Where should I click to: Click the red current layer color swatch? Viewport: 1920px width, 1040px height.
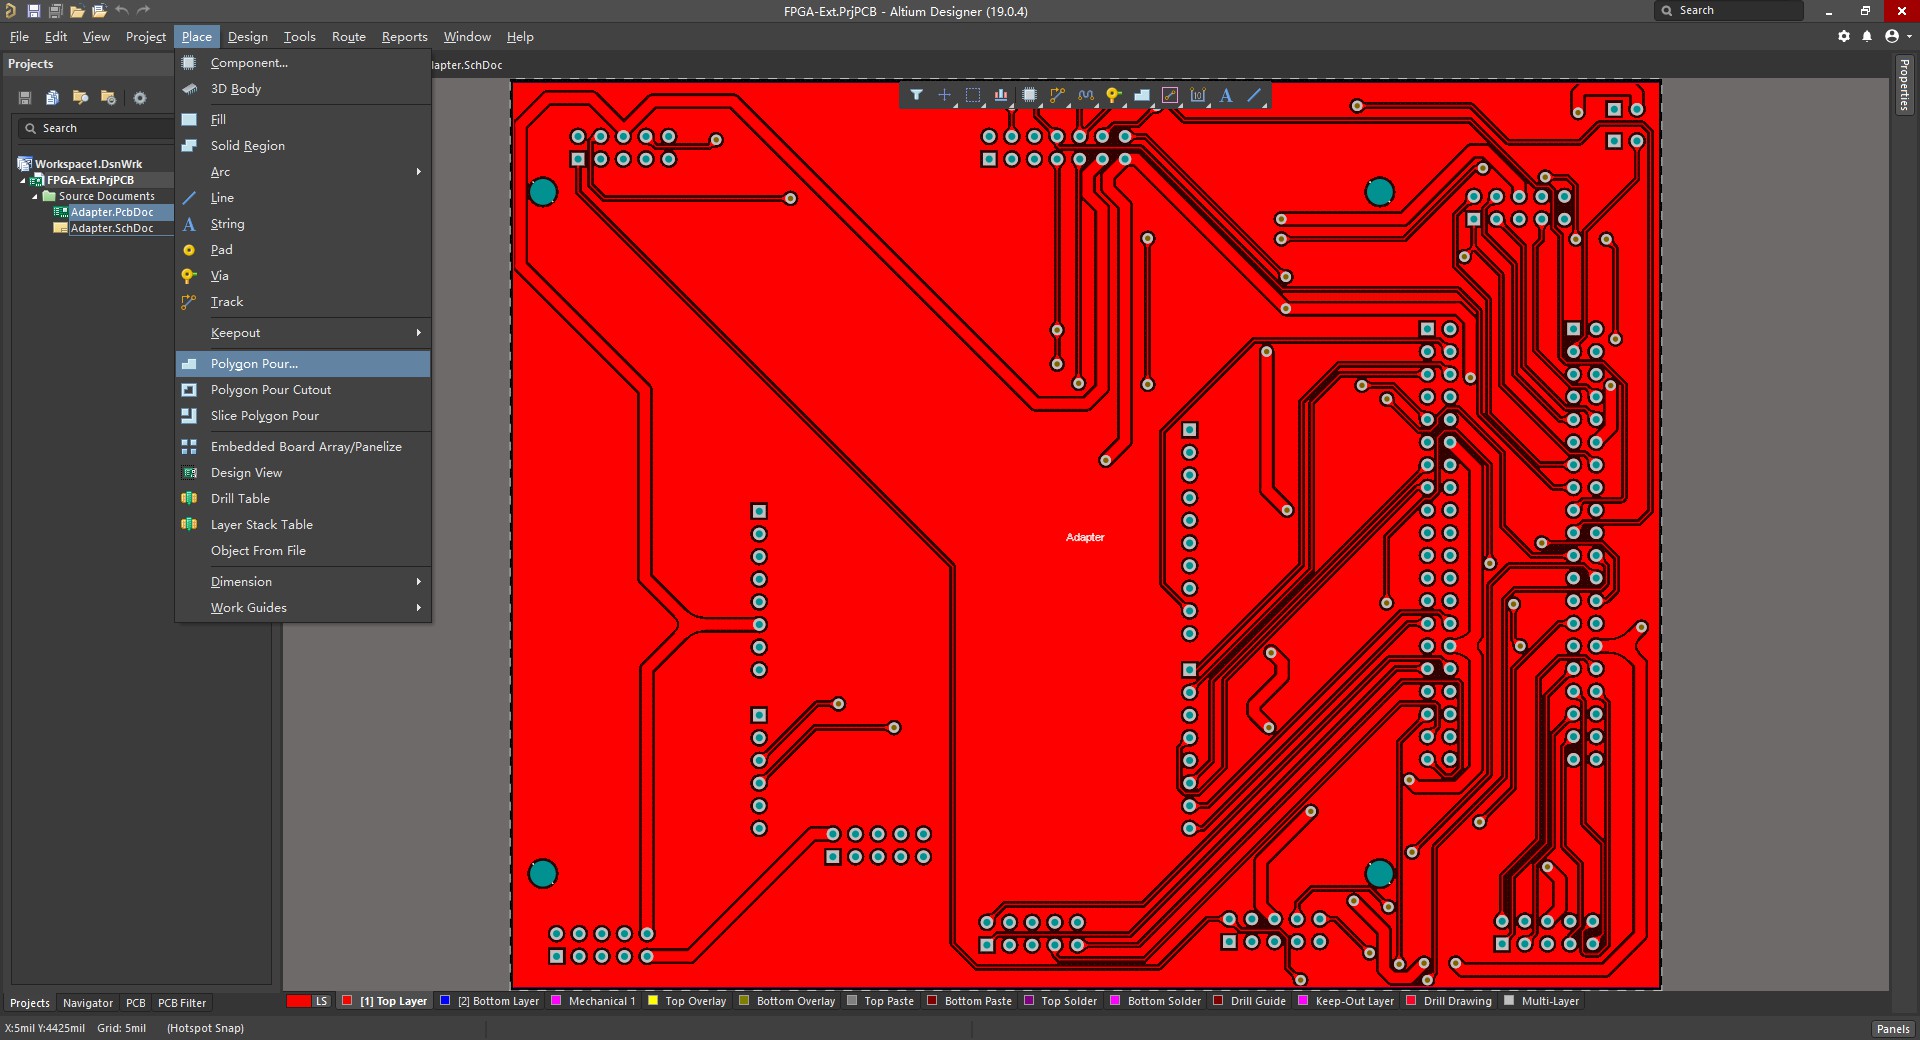(298, 1001)
